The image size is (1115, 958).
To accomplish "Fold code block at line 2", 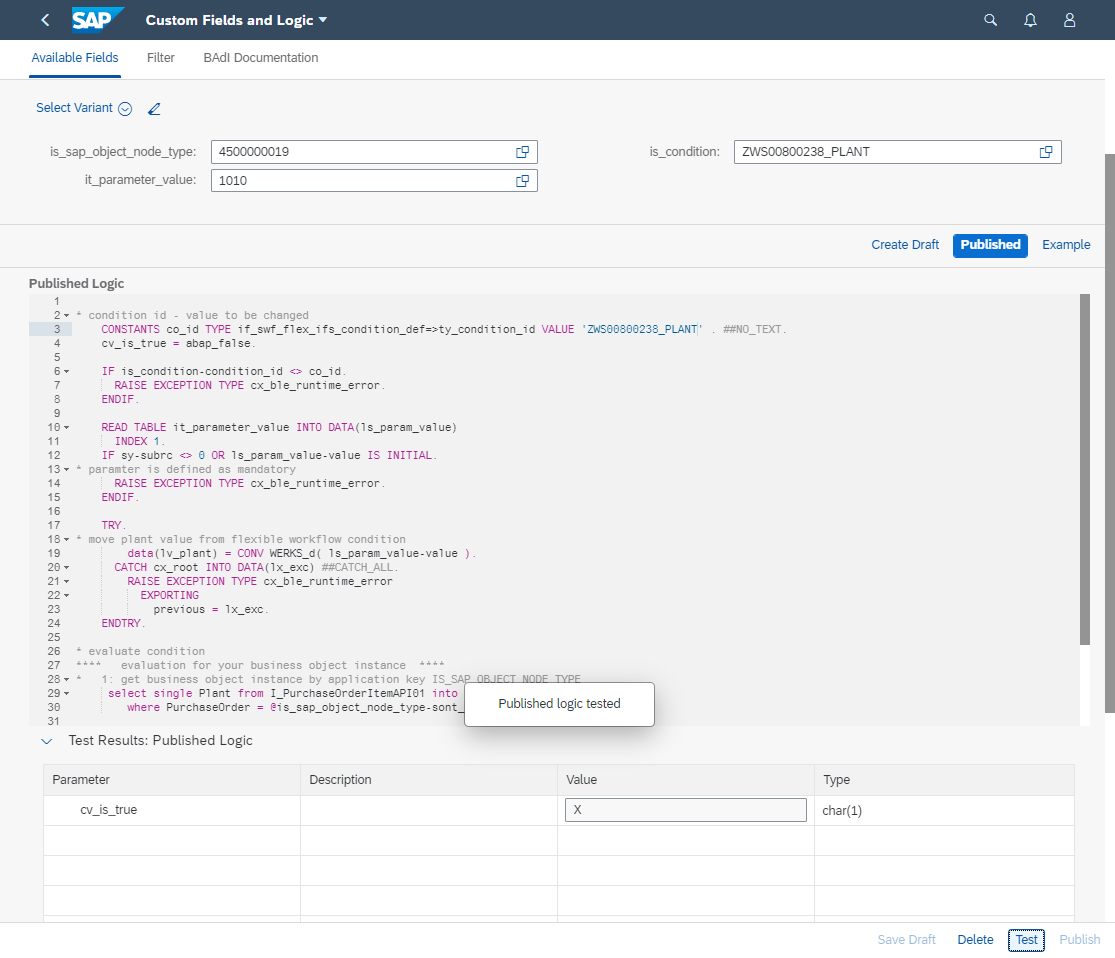I will (x=67, y=315).
